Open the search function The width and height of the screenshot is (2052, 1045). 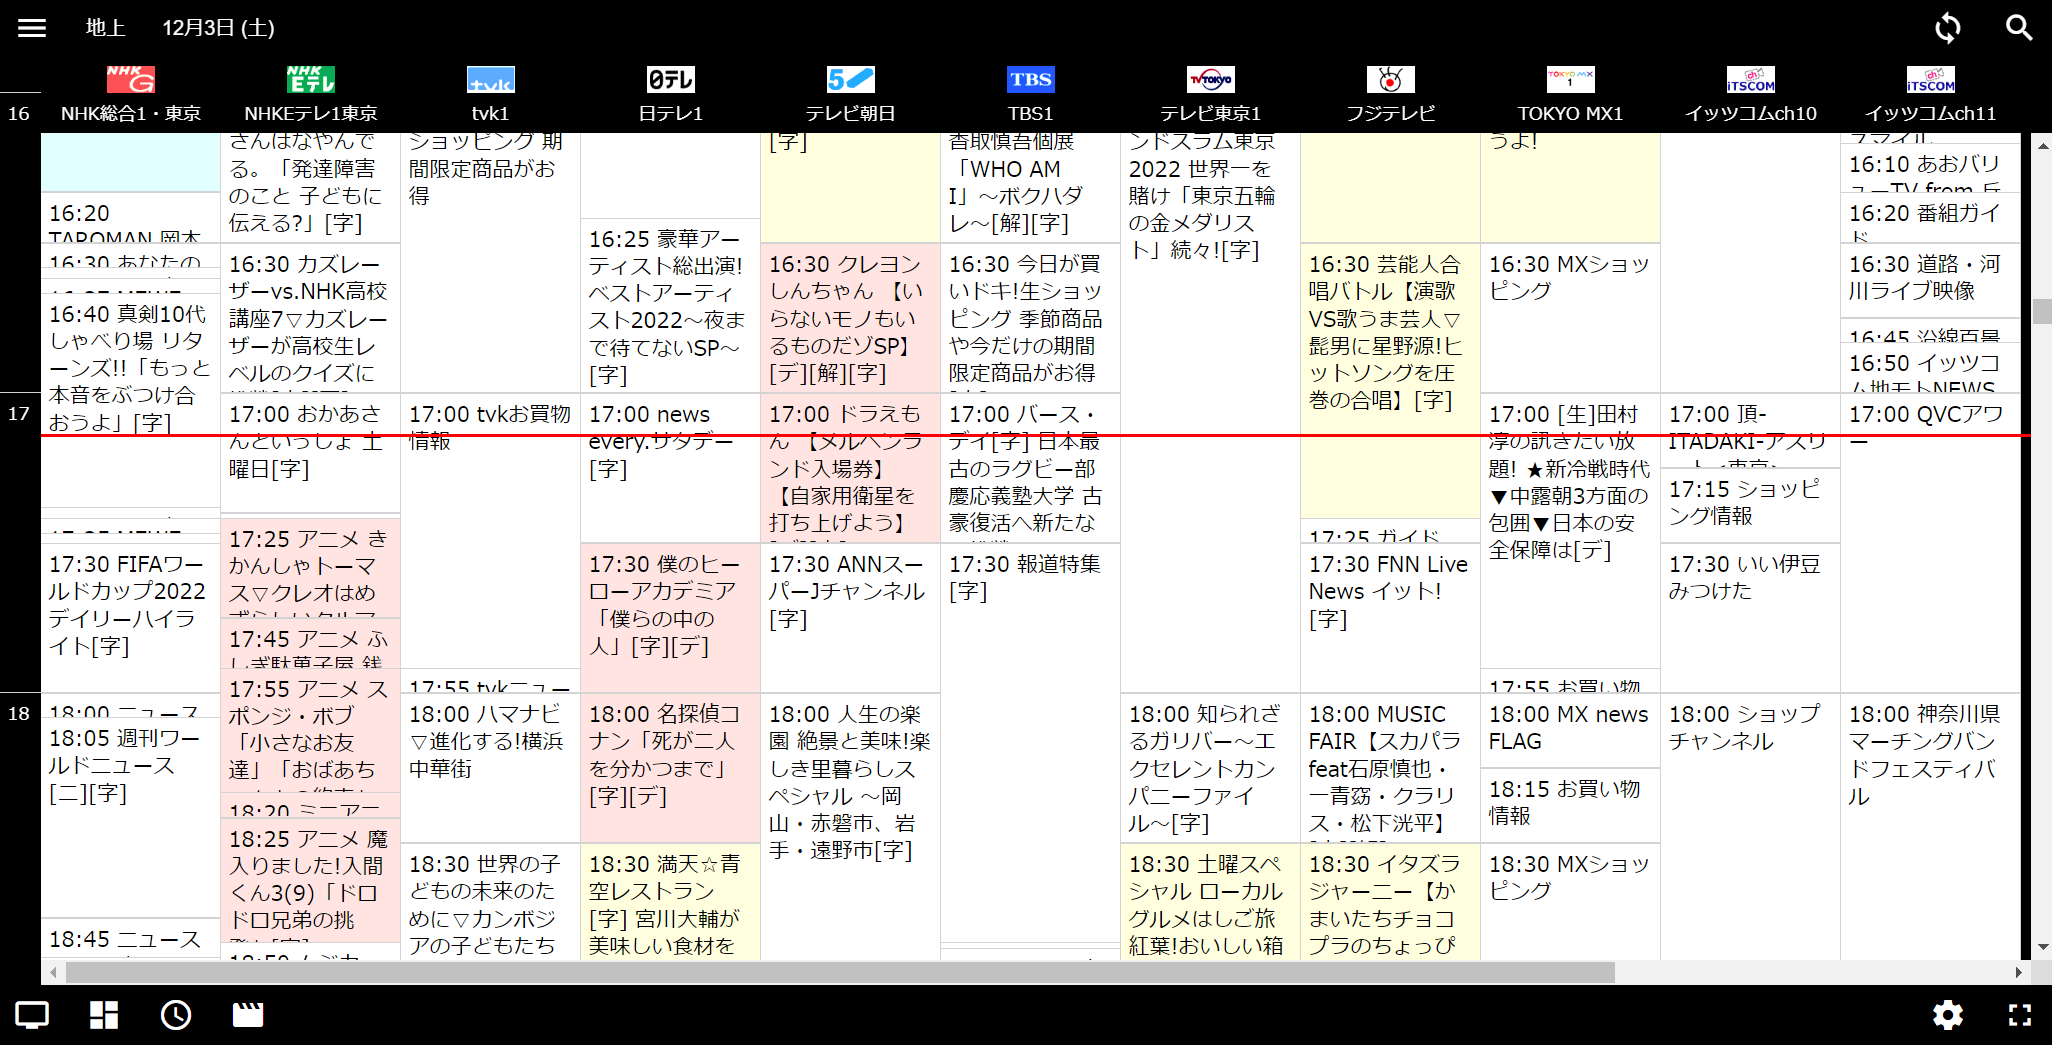point(2019,27)
